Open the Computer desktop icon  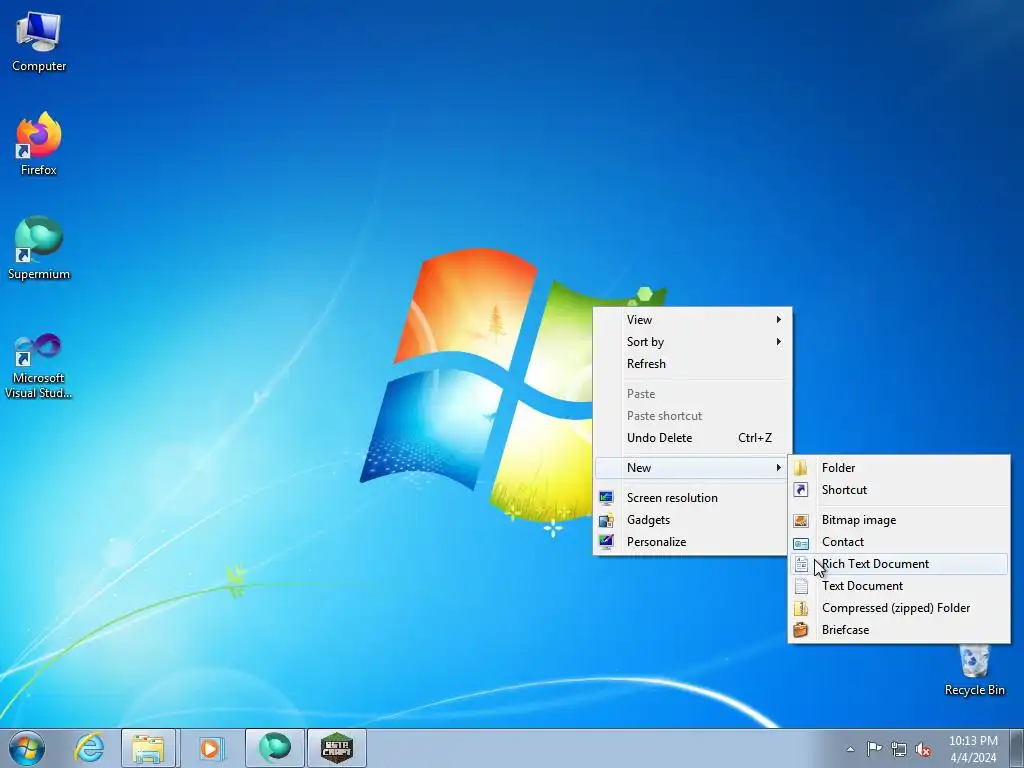coord(39,41)
